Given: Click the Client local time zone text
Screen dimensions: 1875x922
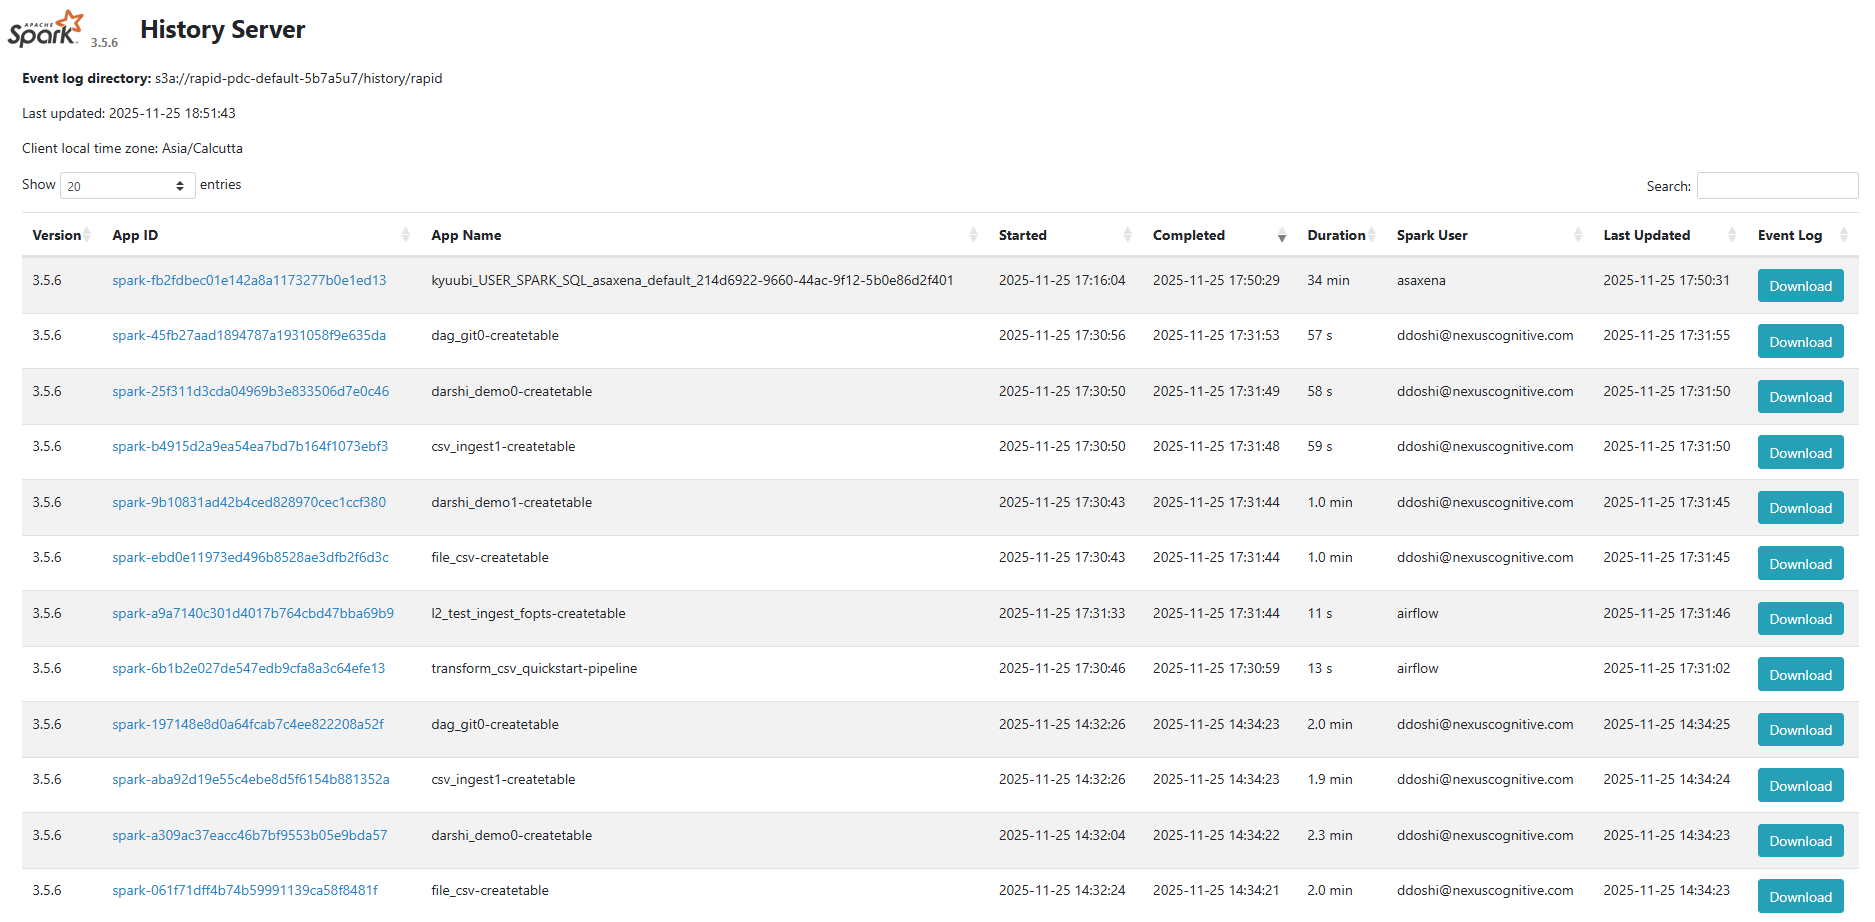Looking at the screenshot, I should pos(132,148).
